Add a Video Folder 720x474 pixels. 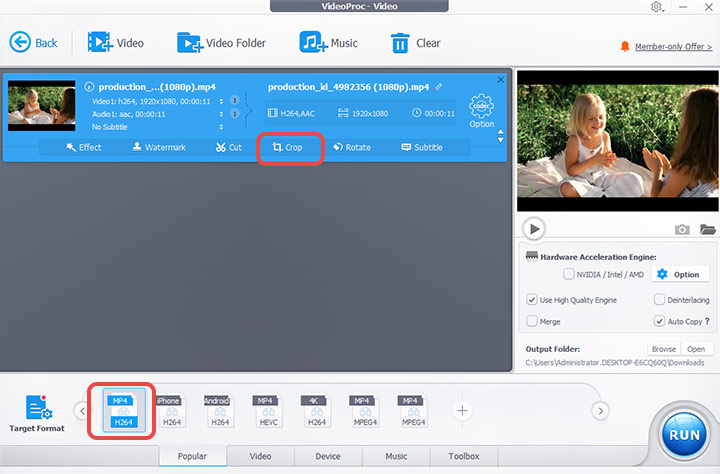tap(221, 43)
